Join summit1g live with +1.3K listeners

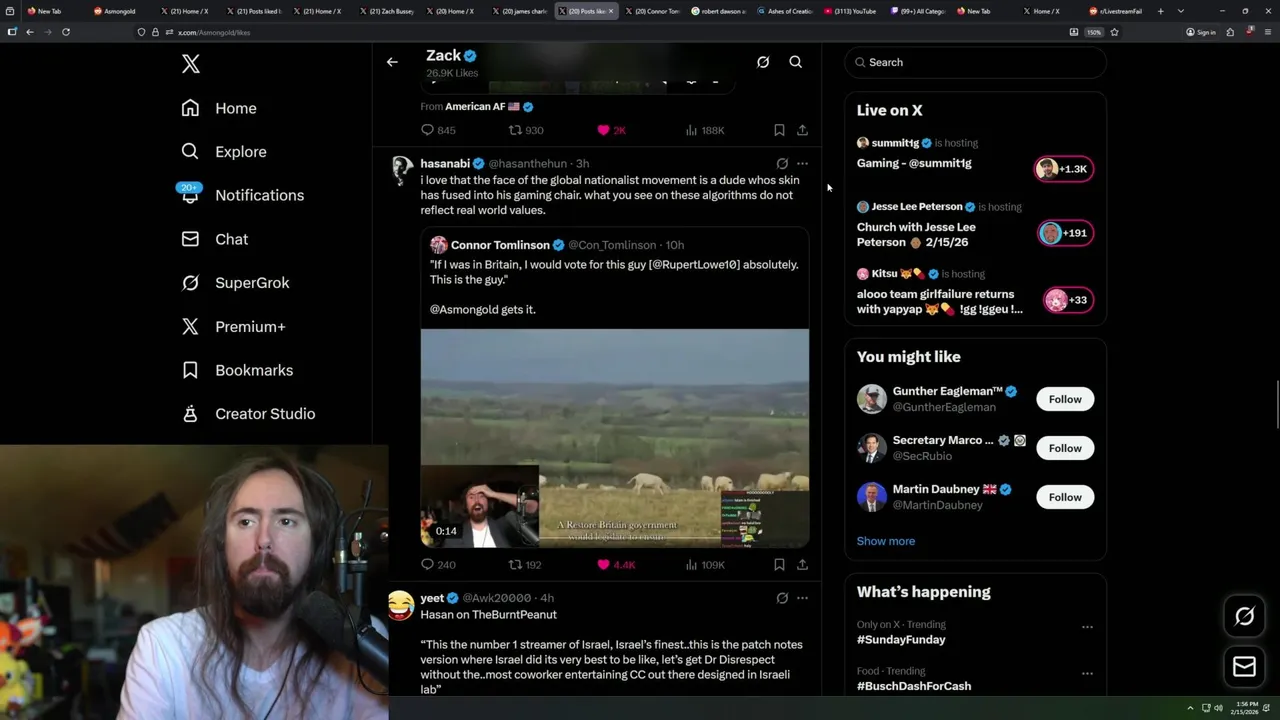click(1064, 169)
